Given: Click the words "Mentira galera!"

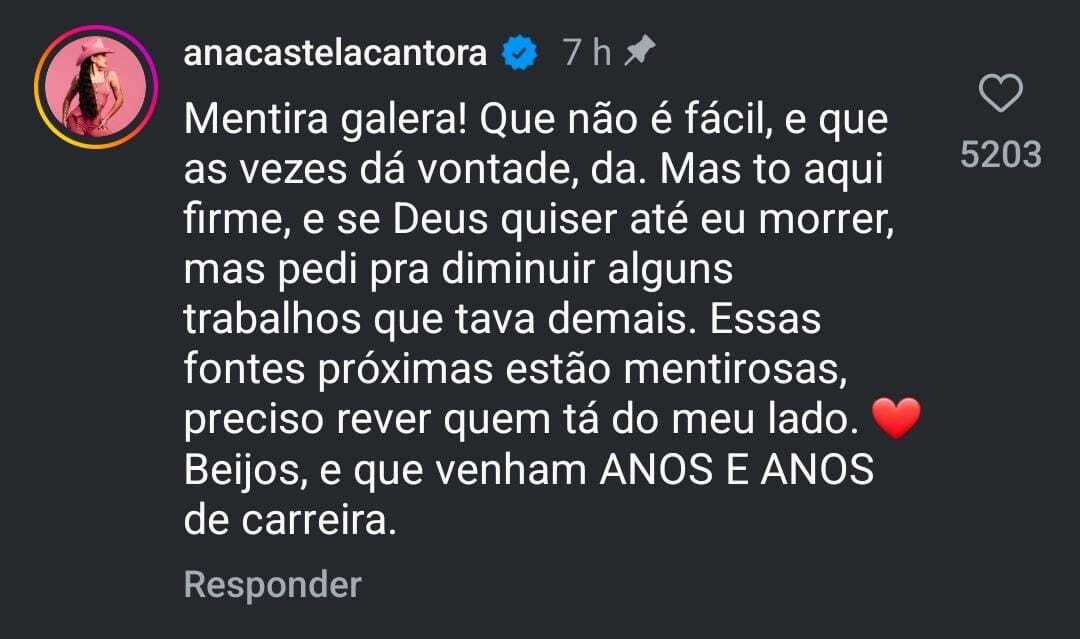Looking at the screenshot, I should point(326,120).
